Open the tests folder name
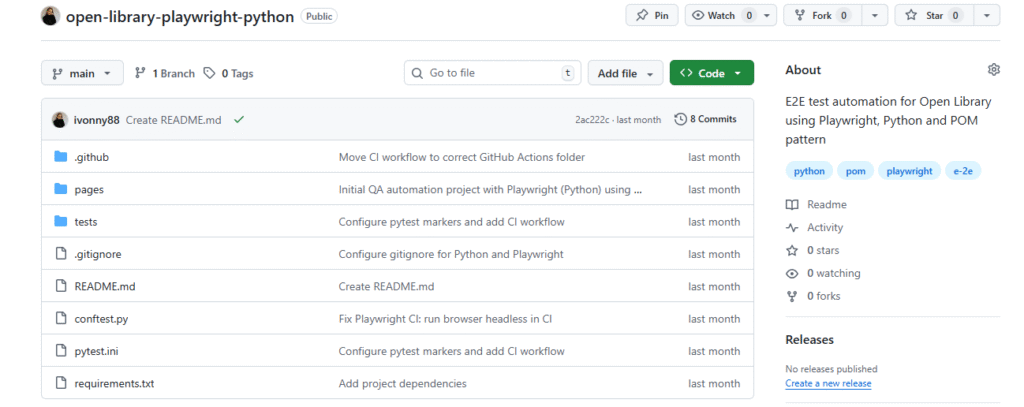This screenshot has width=1024, height=407. [x=86, y=221]
